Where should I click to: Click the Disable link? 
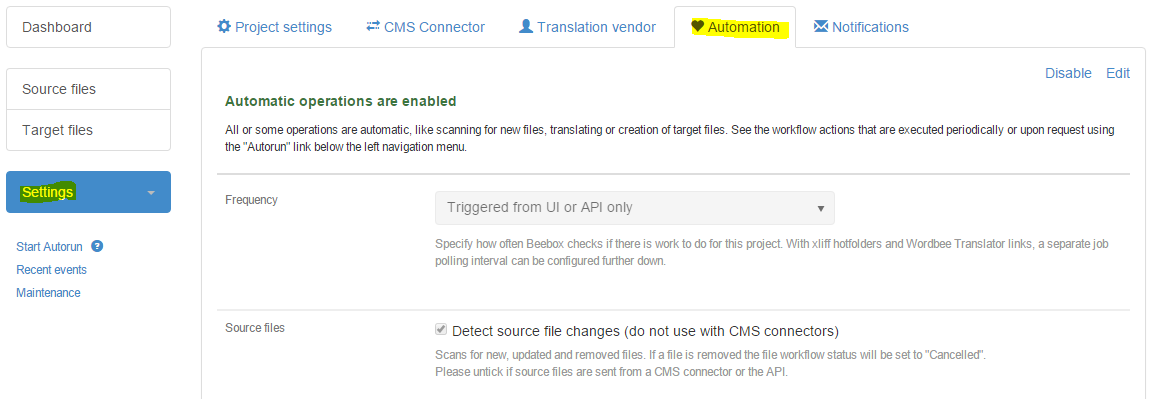pos(1068,73)
